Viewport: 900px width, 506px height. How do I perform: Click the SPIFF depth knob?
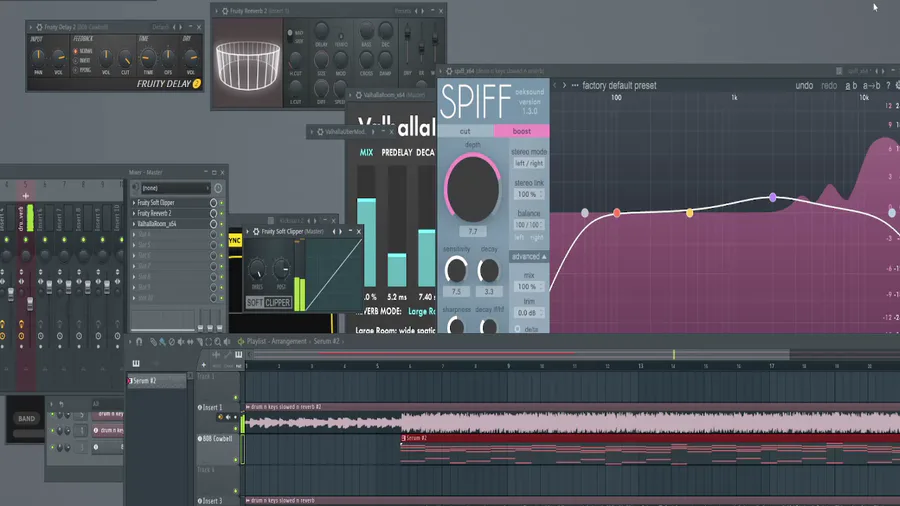(x=472, y=189)
